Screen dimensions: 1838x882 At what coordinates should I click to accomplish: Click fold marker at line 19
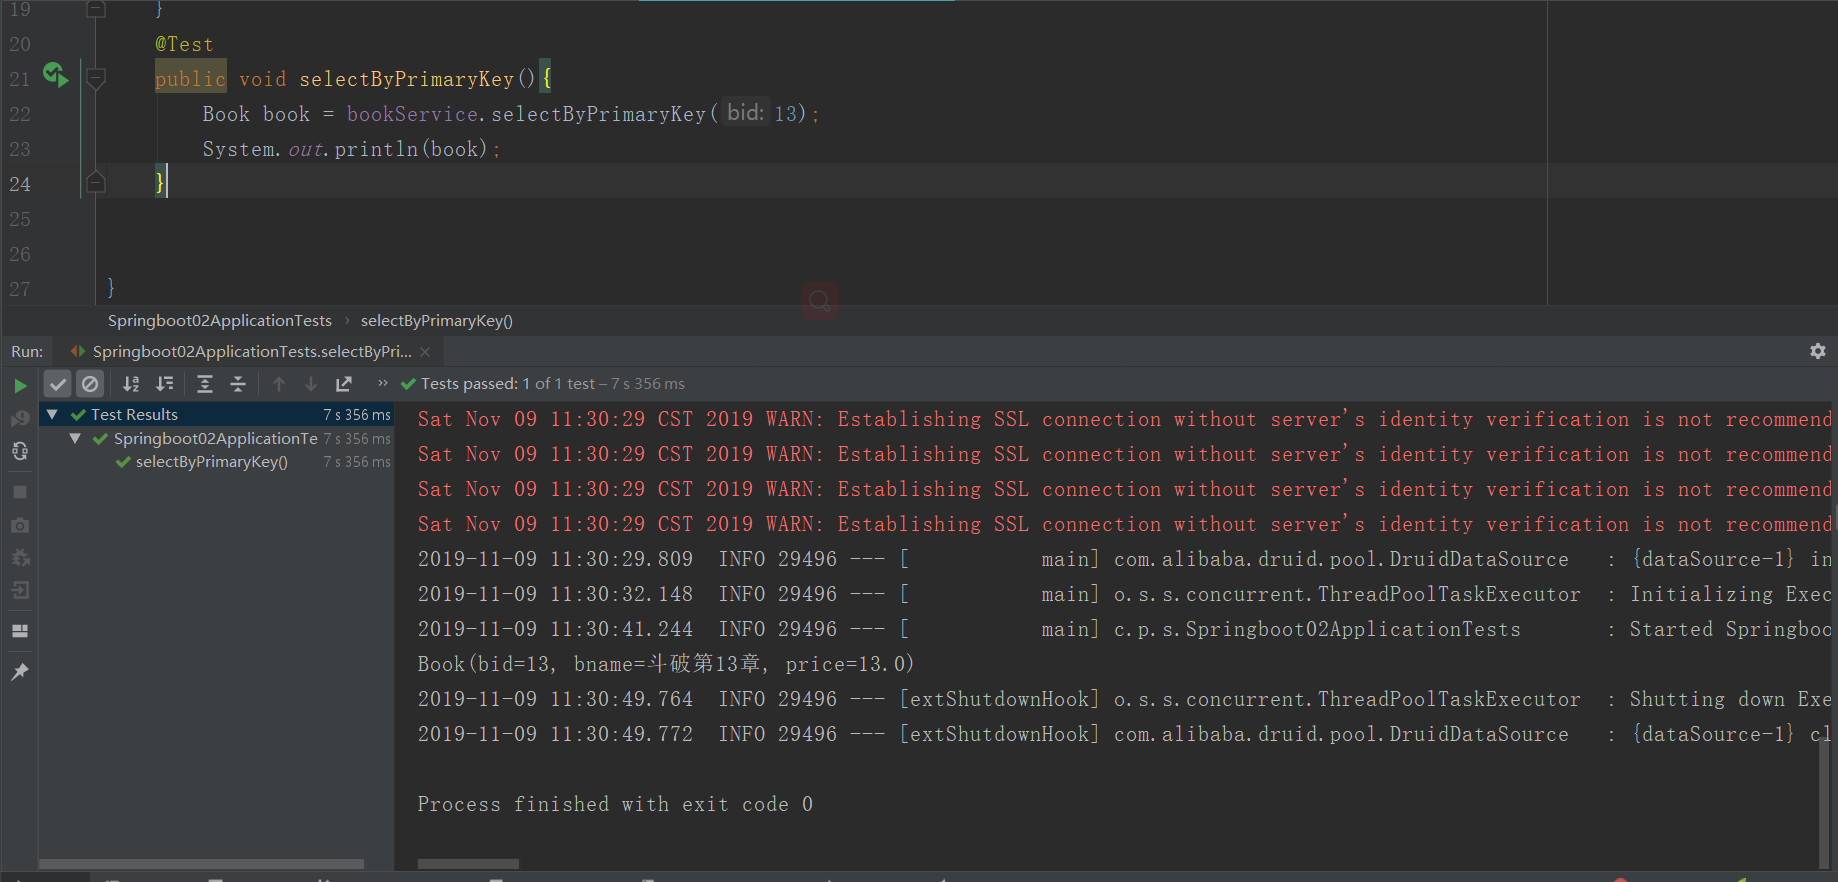point(96,9)
